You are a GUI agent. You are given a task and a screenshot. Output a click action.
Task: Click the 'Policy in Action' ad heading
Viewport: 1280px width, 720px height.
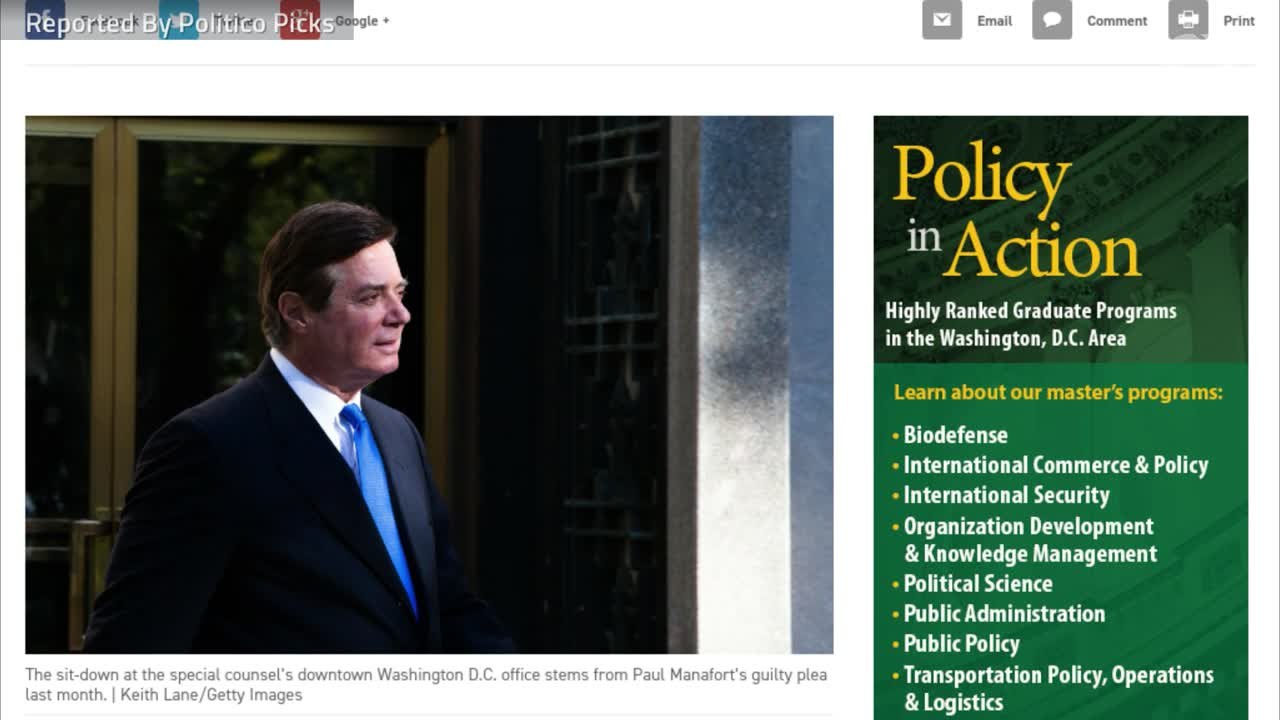click(x=1016, y=211)
